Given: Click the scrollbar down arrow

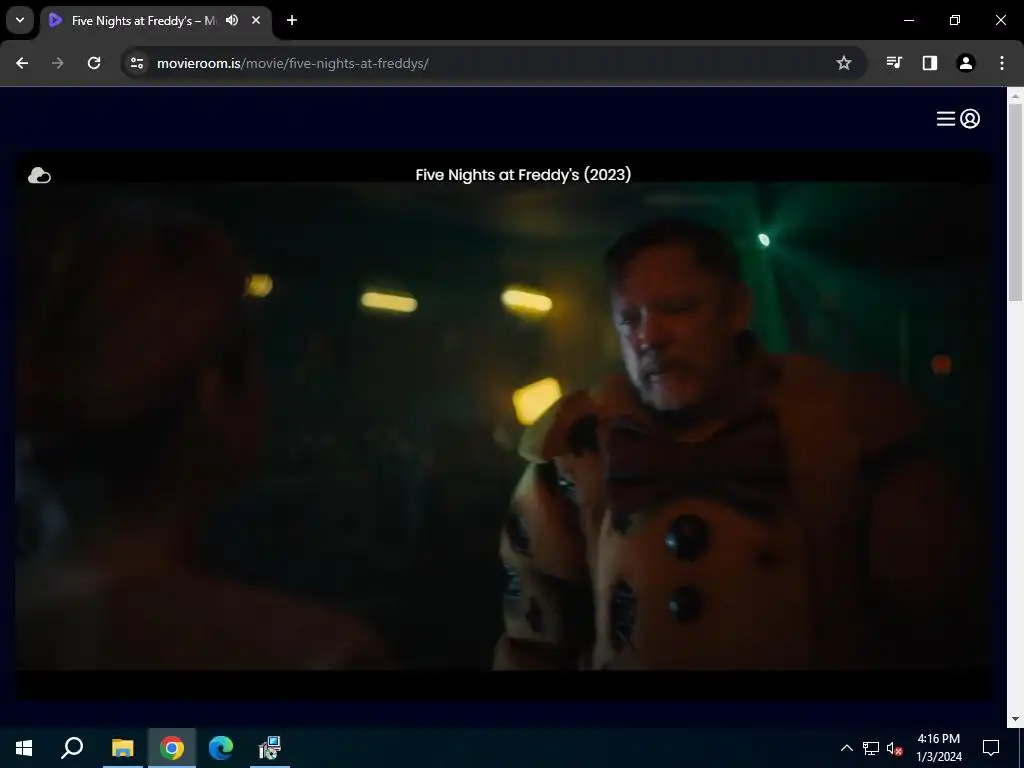Looking at the screenshot, I should pyautogui.click(x=1015, y=720).
